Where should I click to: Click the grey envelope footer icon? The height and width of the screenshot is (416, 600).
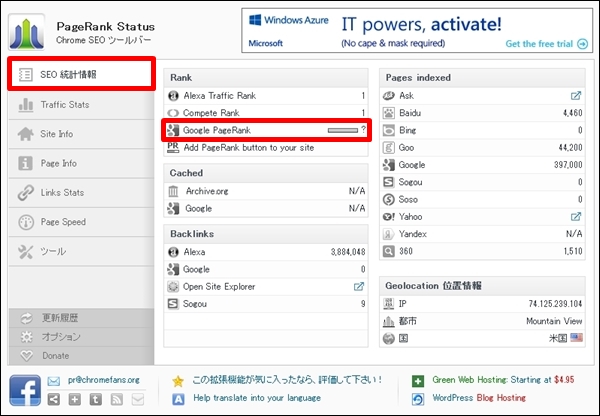pos(138,400)
